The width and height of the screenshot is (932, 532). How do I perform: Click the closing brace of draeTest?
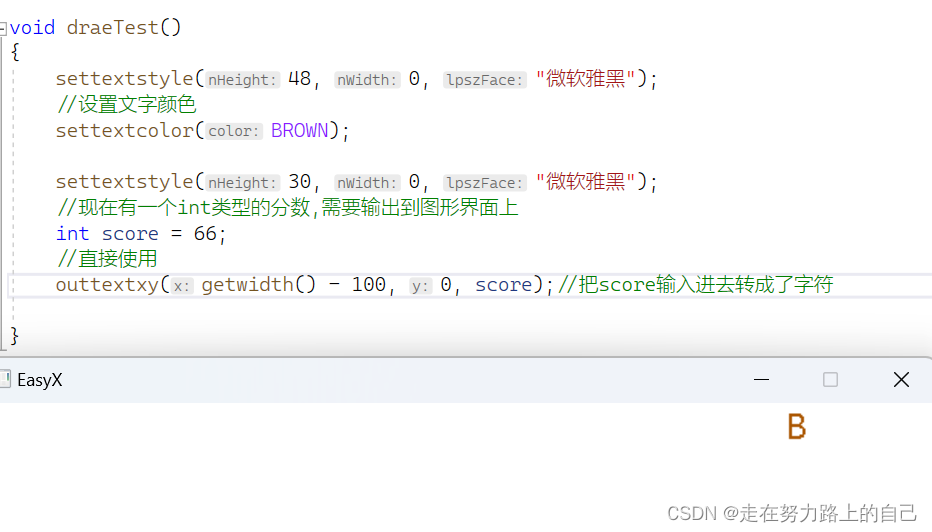[x=15, y=336]
